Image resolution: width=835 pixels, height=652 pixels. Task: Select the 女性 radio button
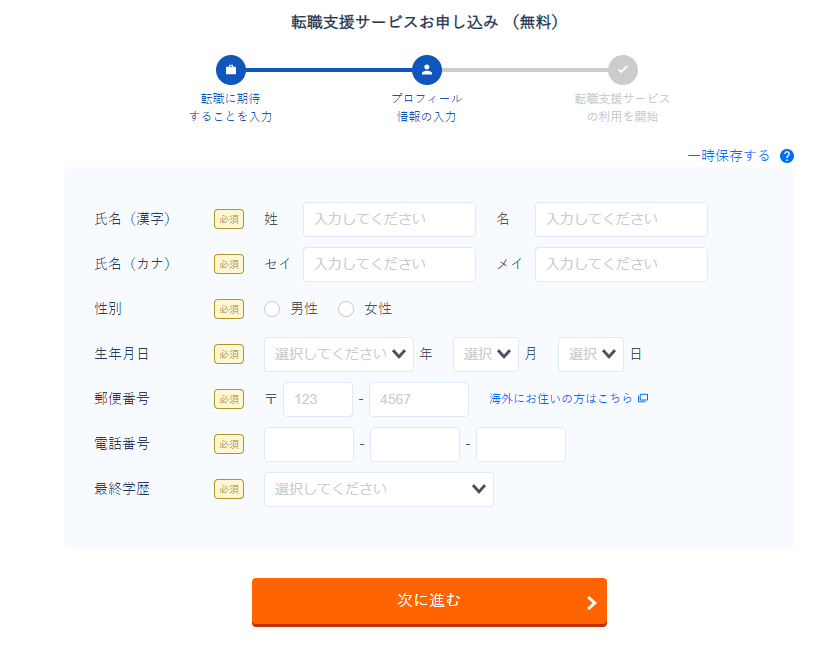tap(345, 309)
